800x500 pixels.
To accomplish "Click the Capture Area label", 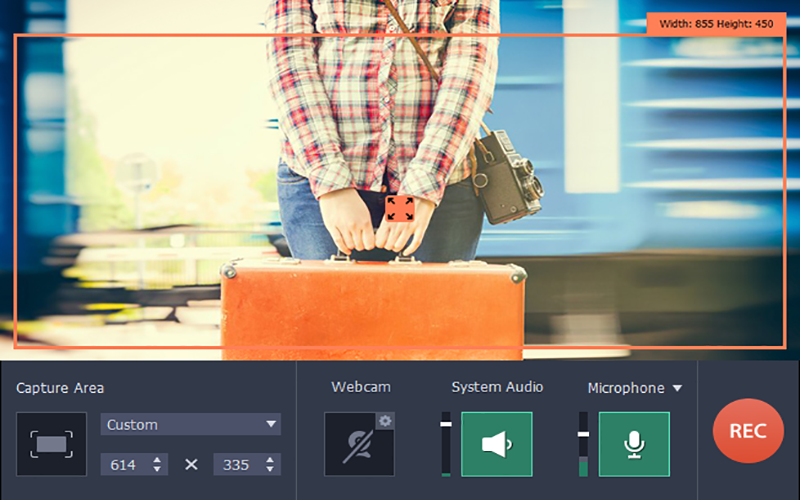I will click(x=60, y=388).
